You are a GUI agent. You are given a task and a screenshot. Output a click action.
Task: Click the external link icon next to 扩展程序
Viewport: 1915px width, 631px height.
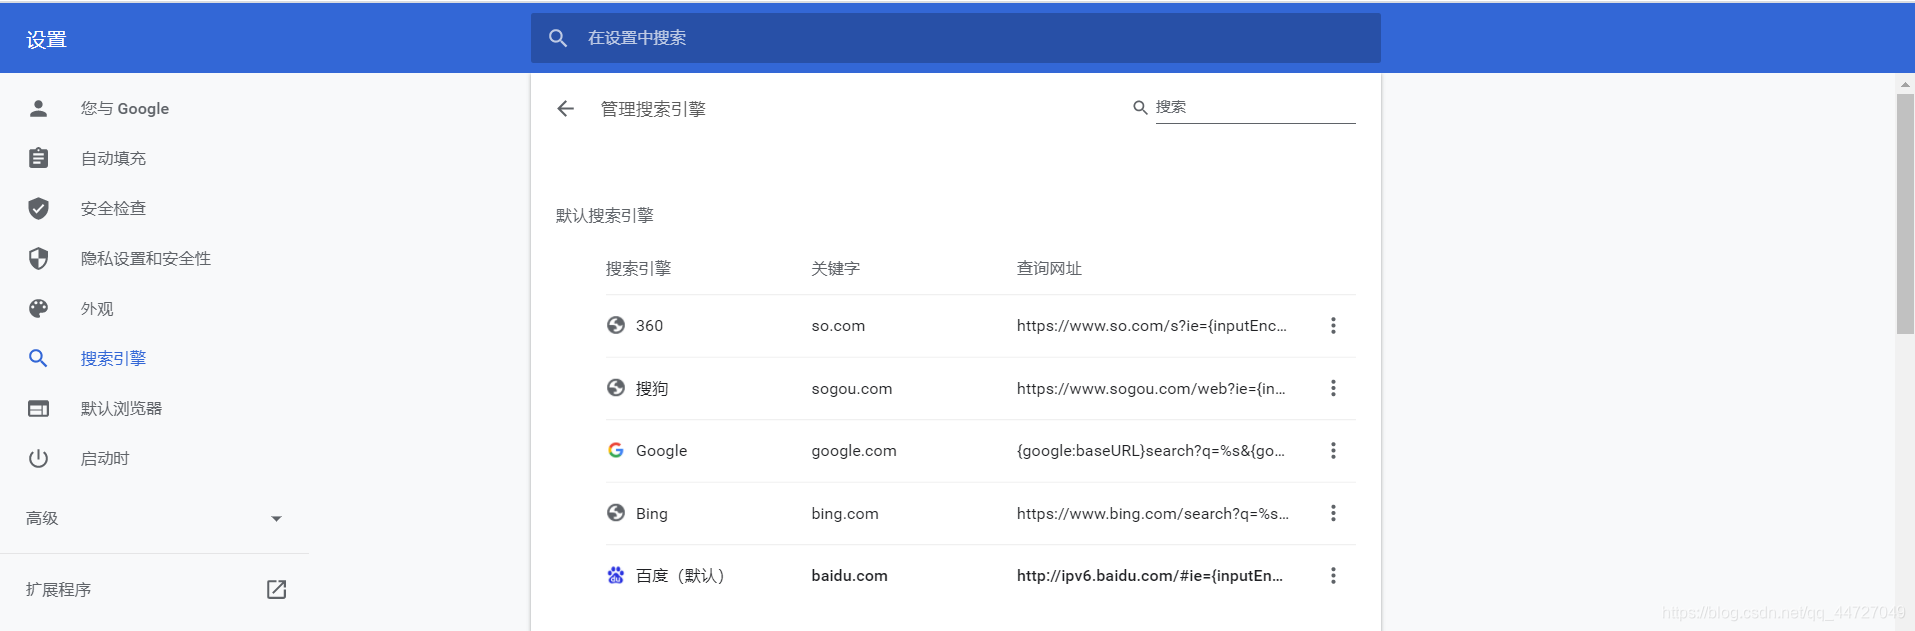click(x=277, y=590)
